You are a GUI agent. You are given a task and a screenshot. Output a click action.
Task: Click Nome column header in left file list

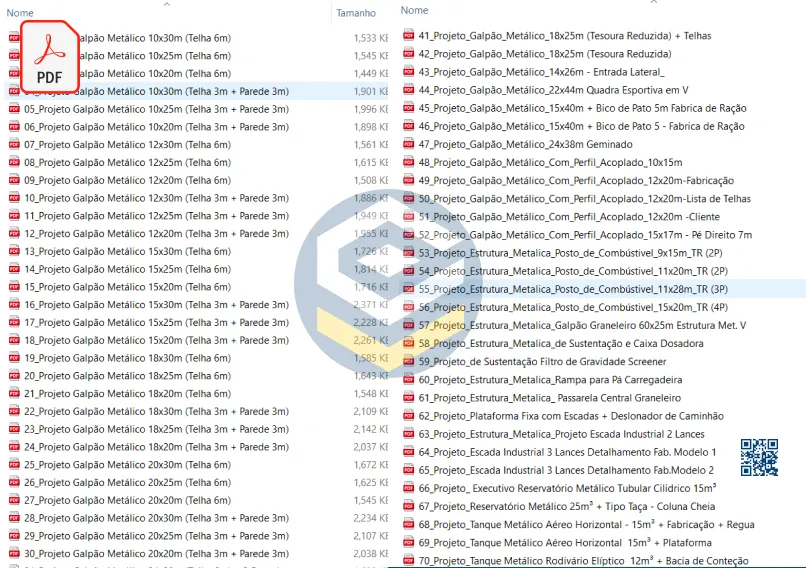click(x=21, y=13)
